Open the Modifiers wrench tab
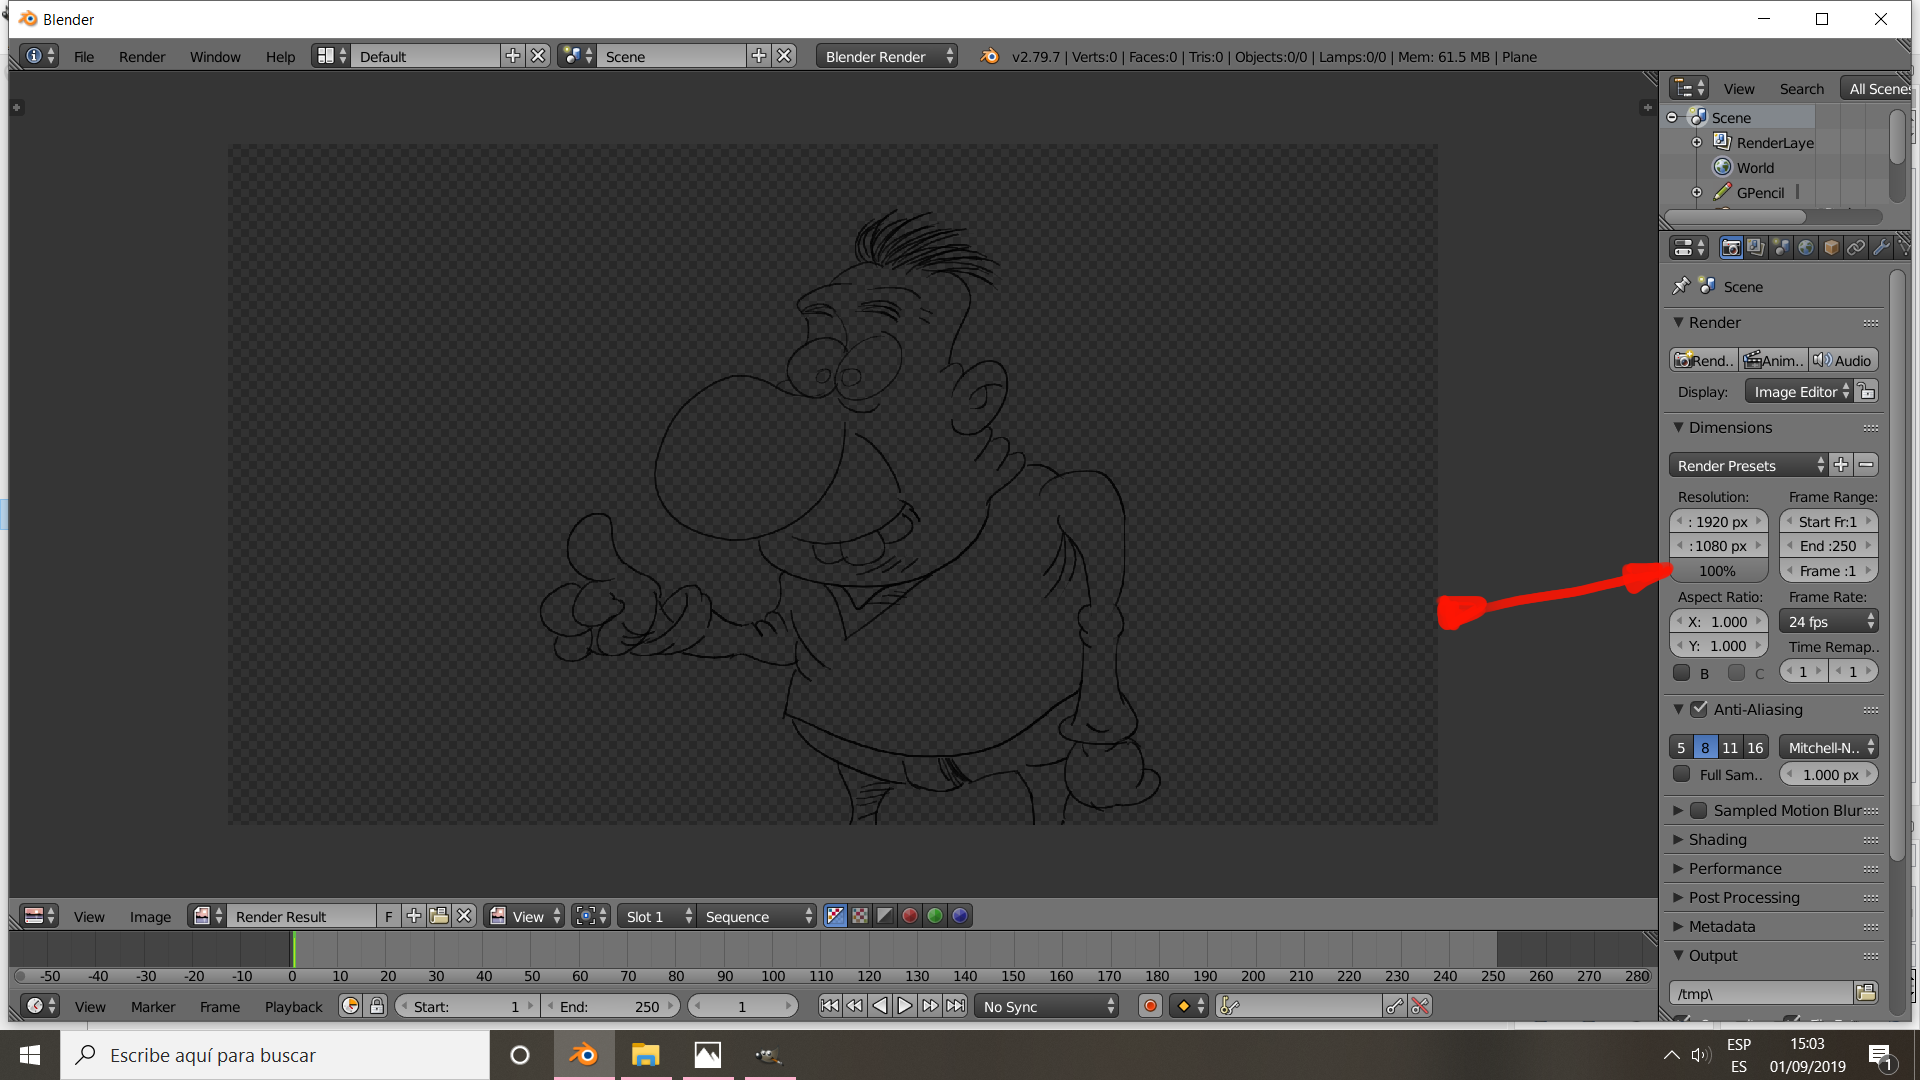 (x=1881, y=248)
